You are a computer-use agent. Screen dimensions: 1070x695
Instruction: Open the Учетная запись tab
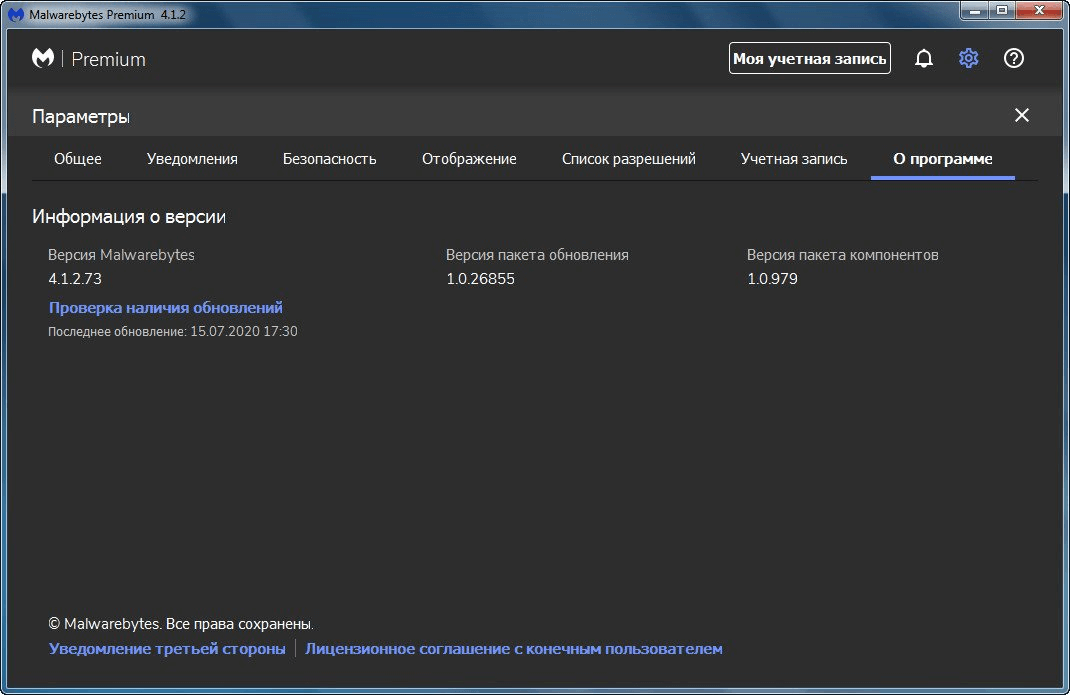794,159
